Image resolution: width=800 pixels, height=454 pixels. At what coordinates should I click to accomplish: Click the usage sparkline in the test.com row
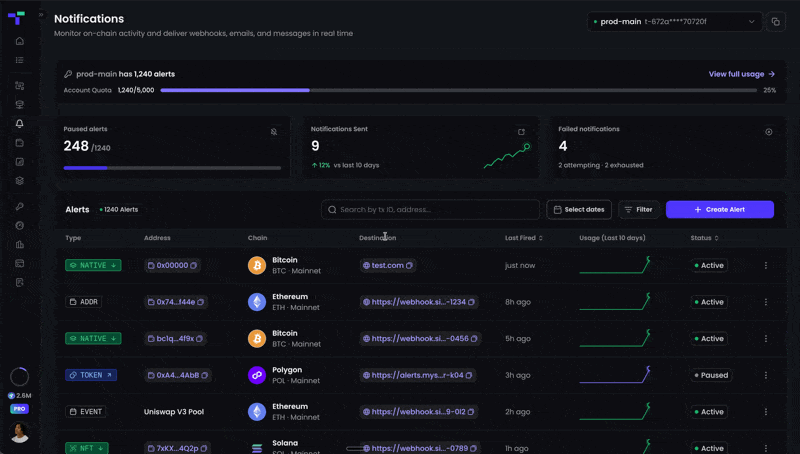tap(615, 265)
